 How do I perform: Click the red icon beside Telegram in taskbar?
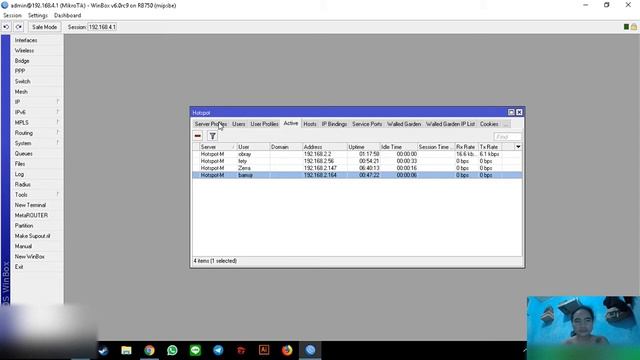pyautogui.click(x=241, y=350)
